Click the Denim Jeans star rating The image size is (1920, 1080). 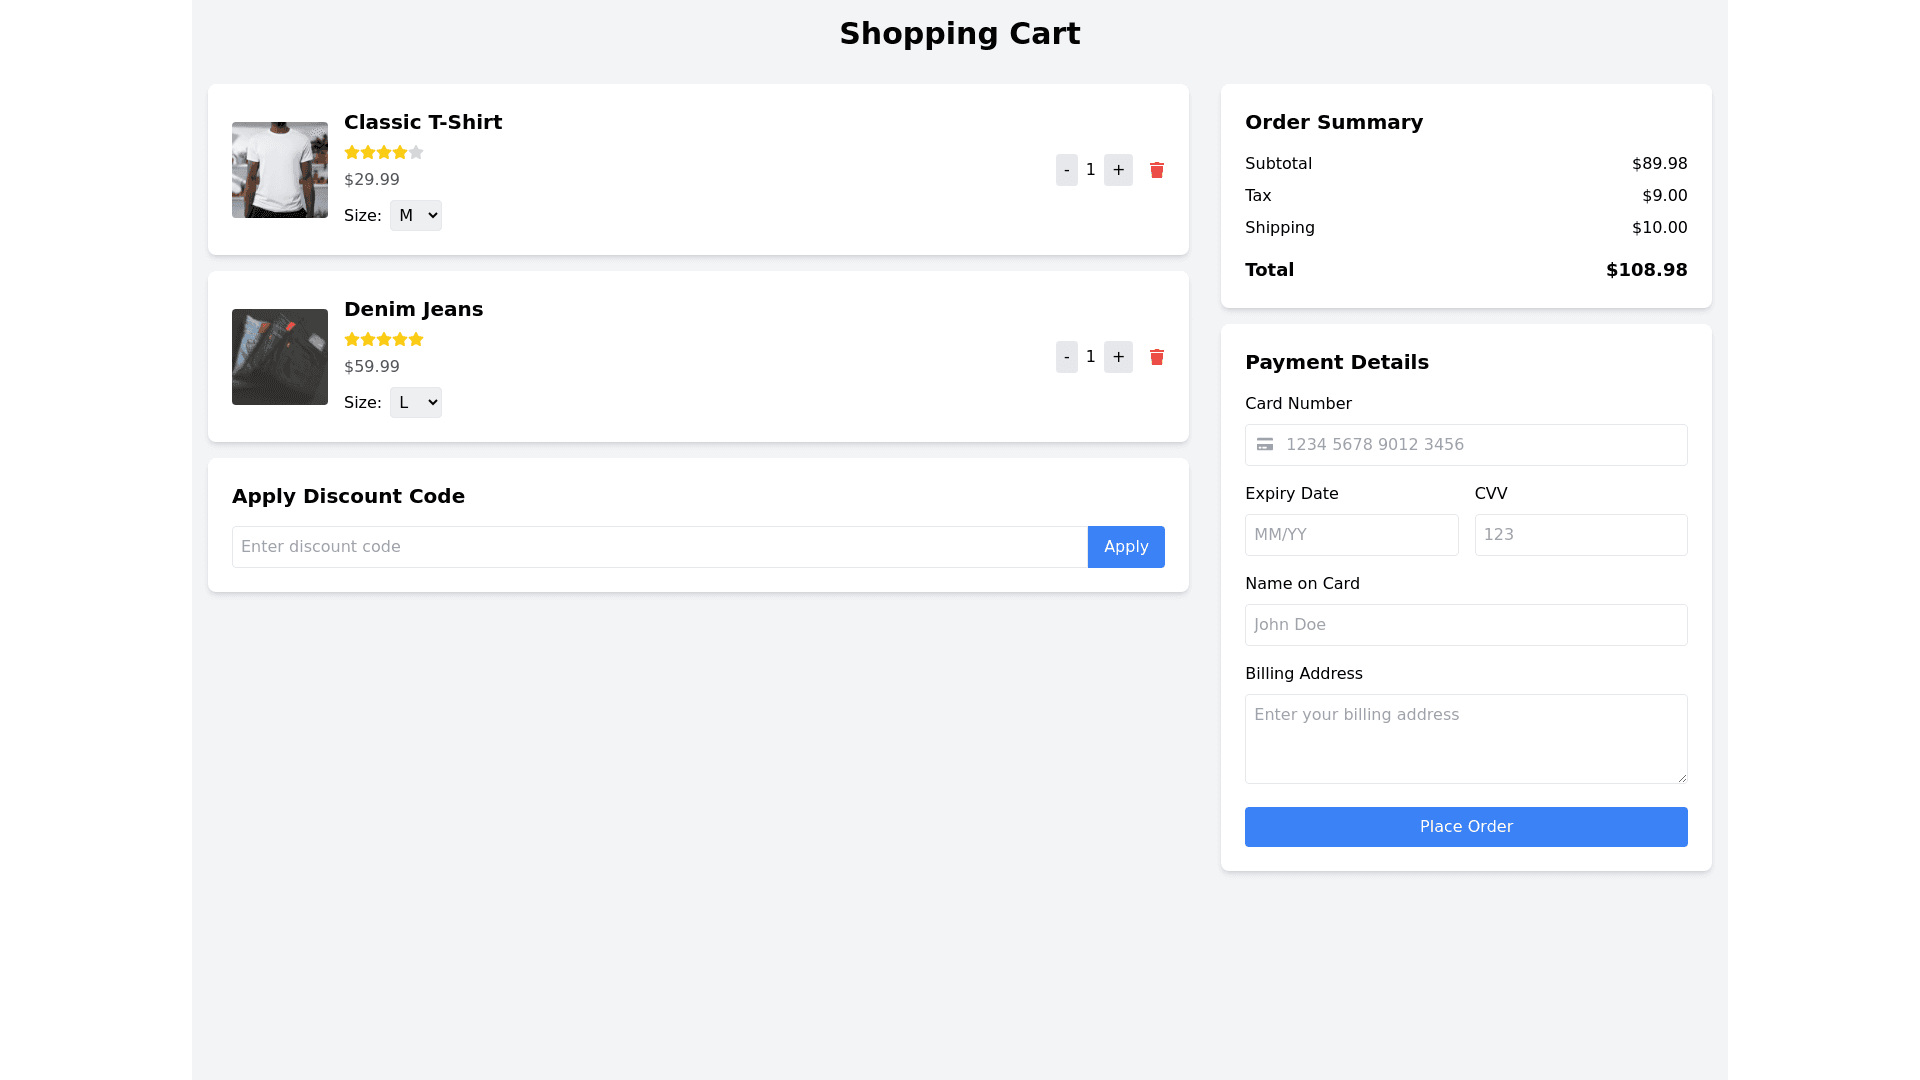tap(384, 340)
